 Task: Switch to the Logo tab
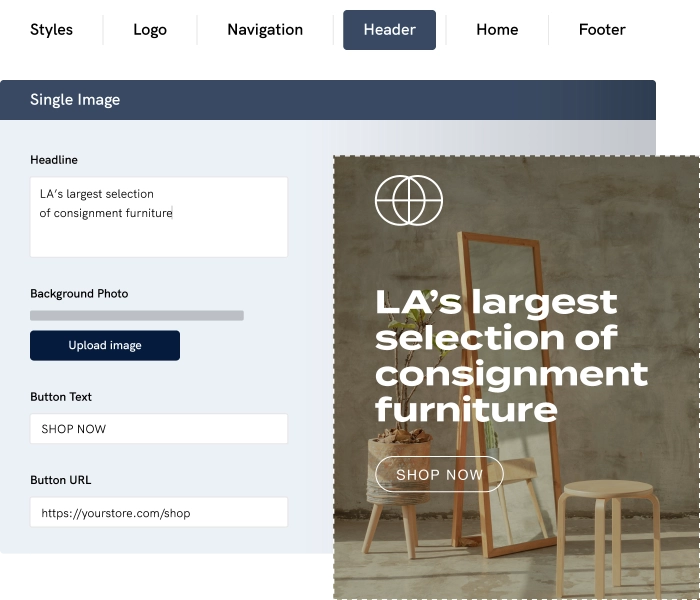click(150, 30)
